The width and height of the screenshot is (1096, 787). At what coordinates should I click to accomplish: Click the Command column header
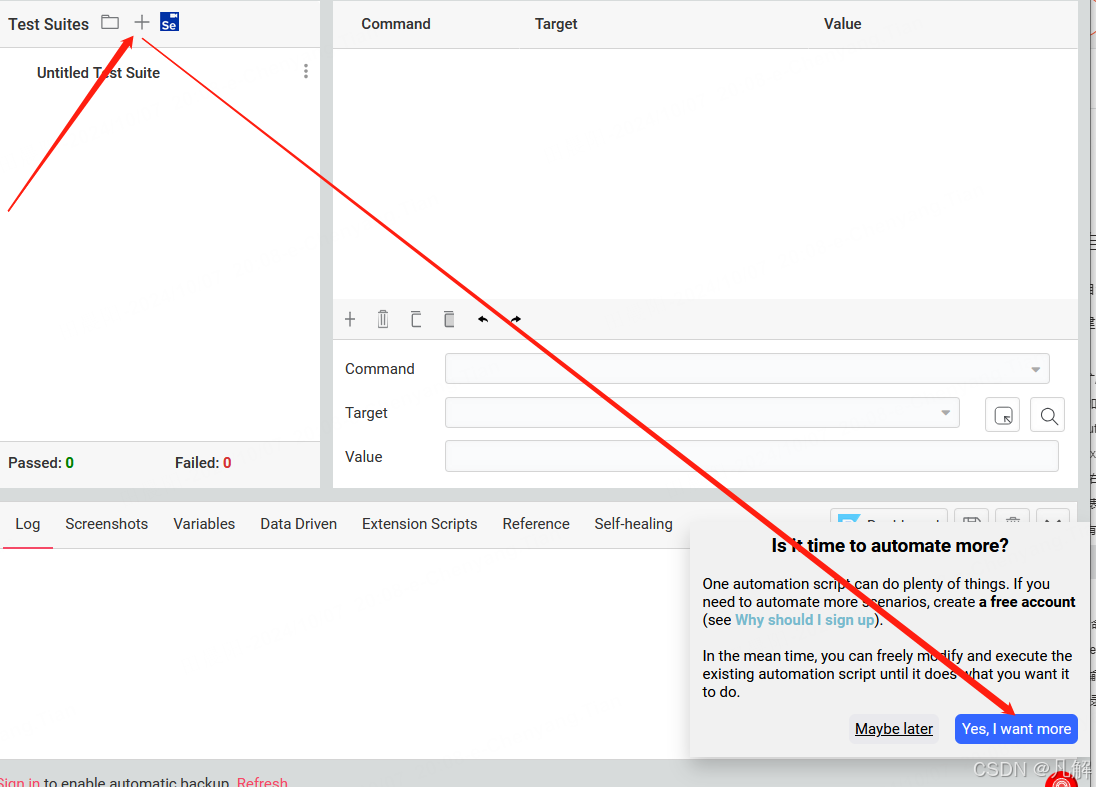(x=396, y=24)
